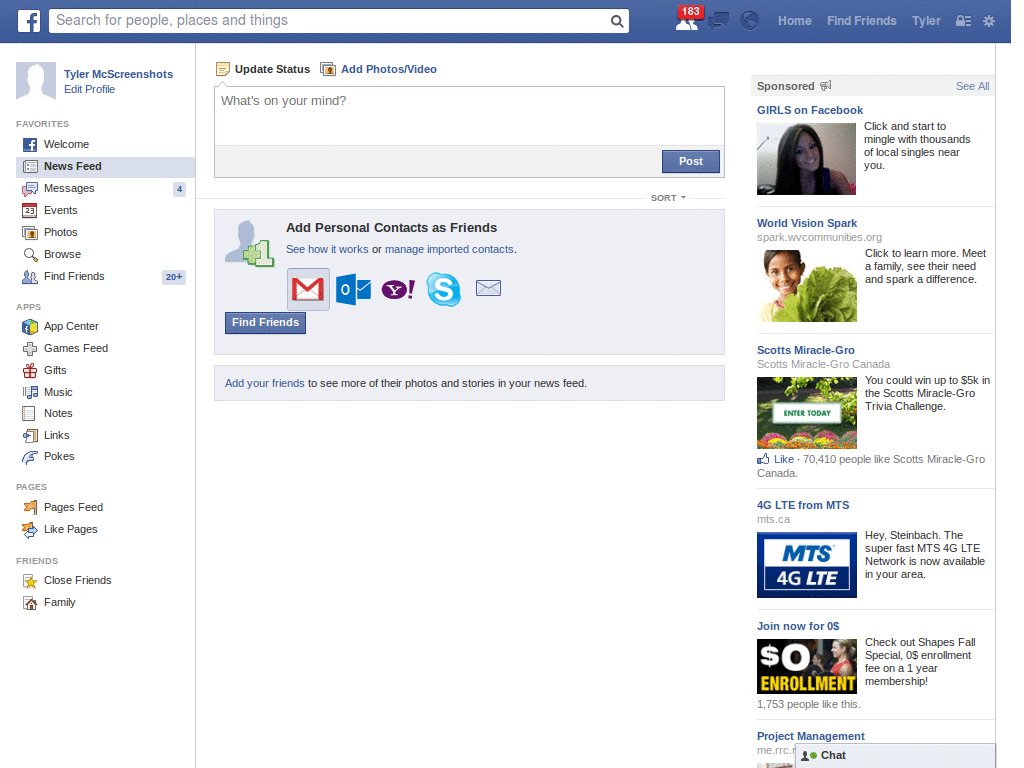Open Family friends list
This screenshot has width=1024, height=768.
coord(59,602)
